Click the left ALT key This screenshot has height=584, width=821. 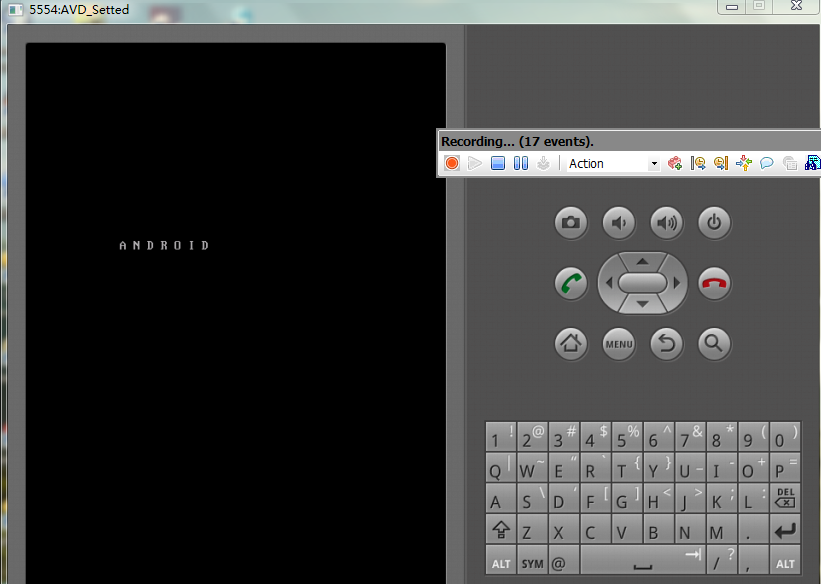(x=501, y=560)
